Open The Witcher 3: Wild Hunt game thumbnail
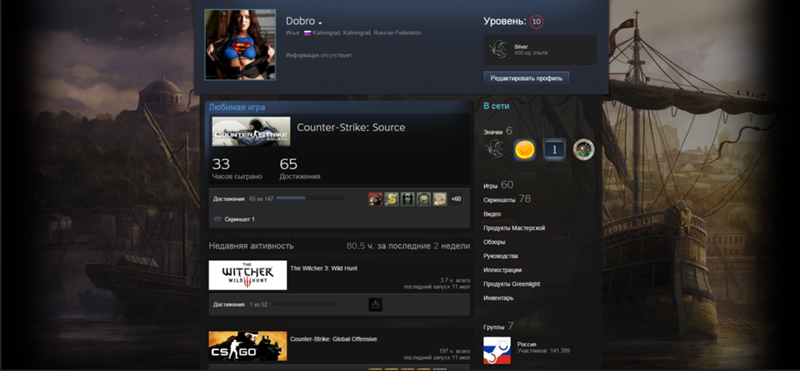Image resolution: width=800 pixels, height=371 pixels. (x=248, y=275)
